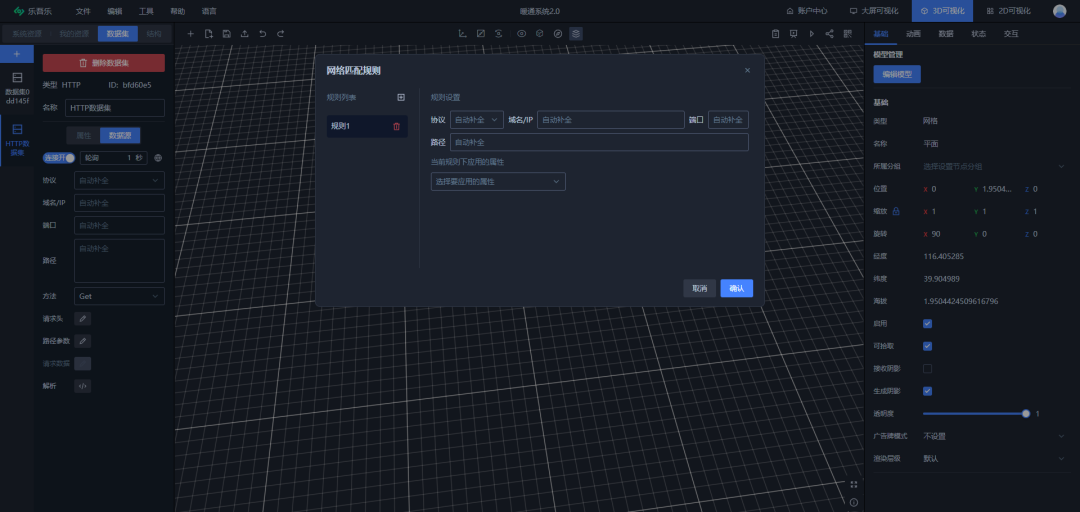1080x512 pixels.
Task: Click the highlighted layers stack icon
Action: point(576,34)
